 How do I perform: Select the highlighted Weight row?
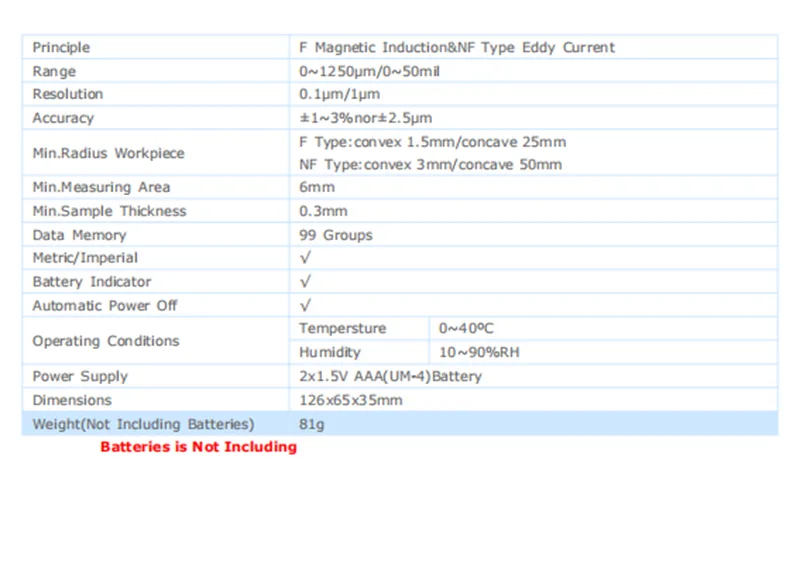click(400, 423)
